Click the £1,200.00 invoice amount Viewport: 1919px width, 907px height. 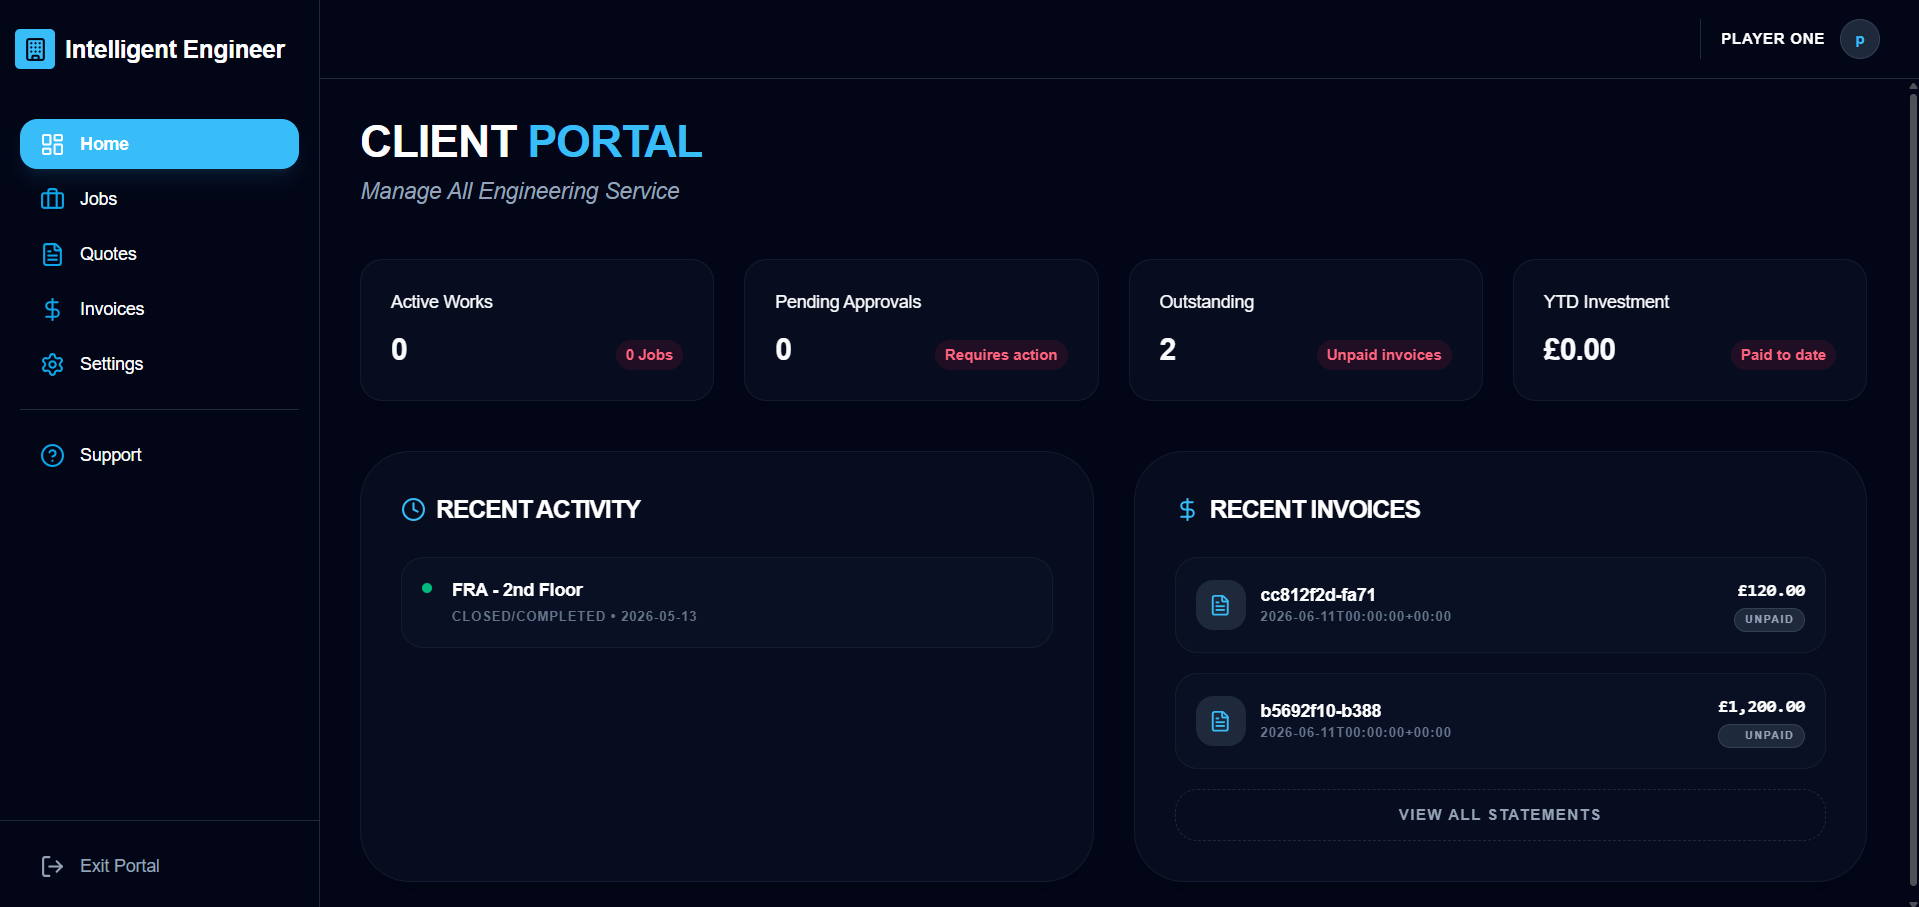pyautogui.click(x=1762, y=707)
